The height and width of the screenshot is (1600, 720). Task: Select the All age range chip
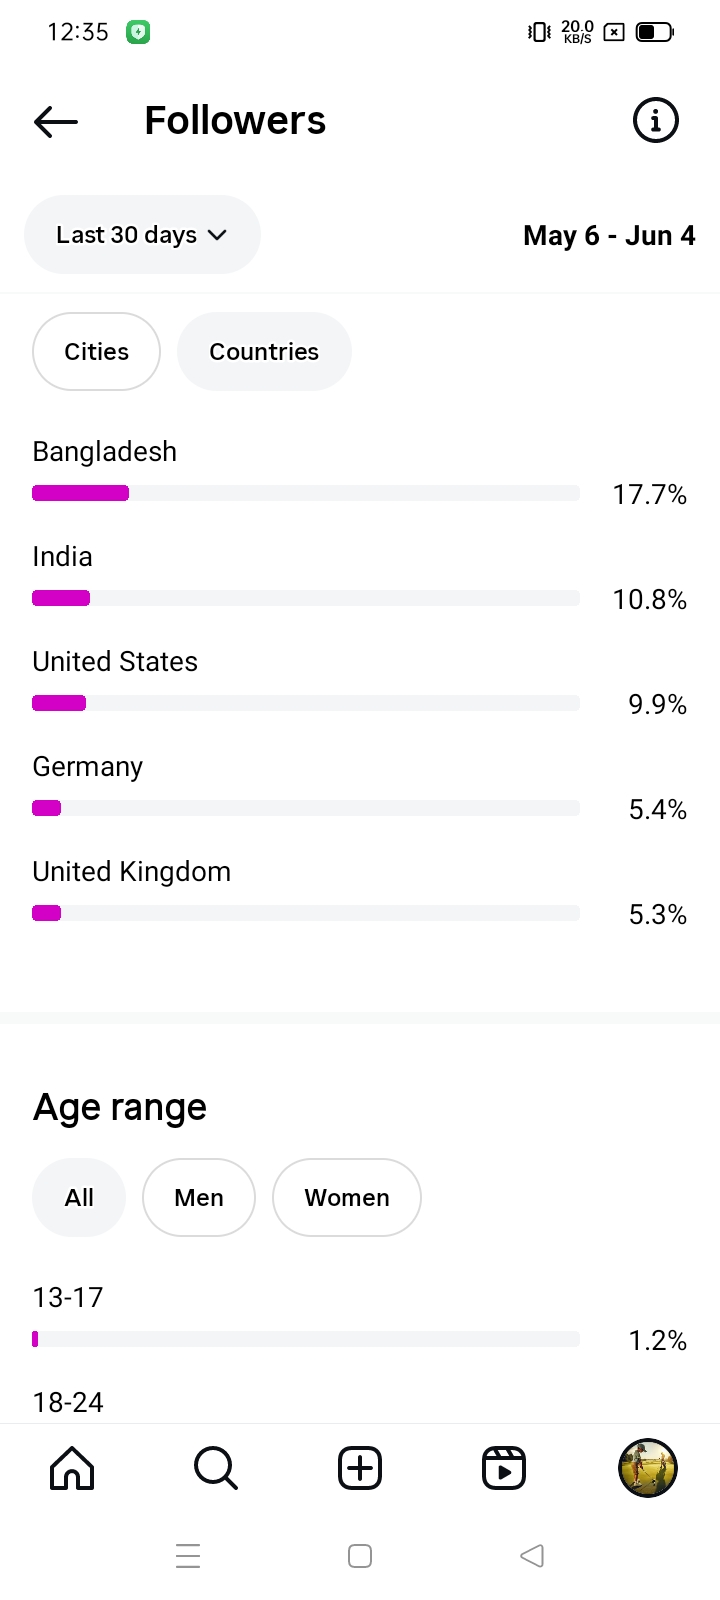pyautogui.click(x=79, y=1198)
